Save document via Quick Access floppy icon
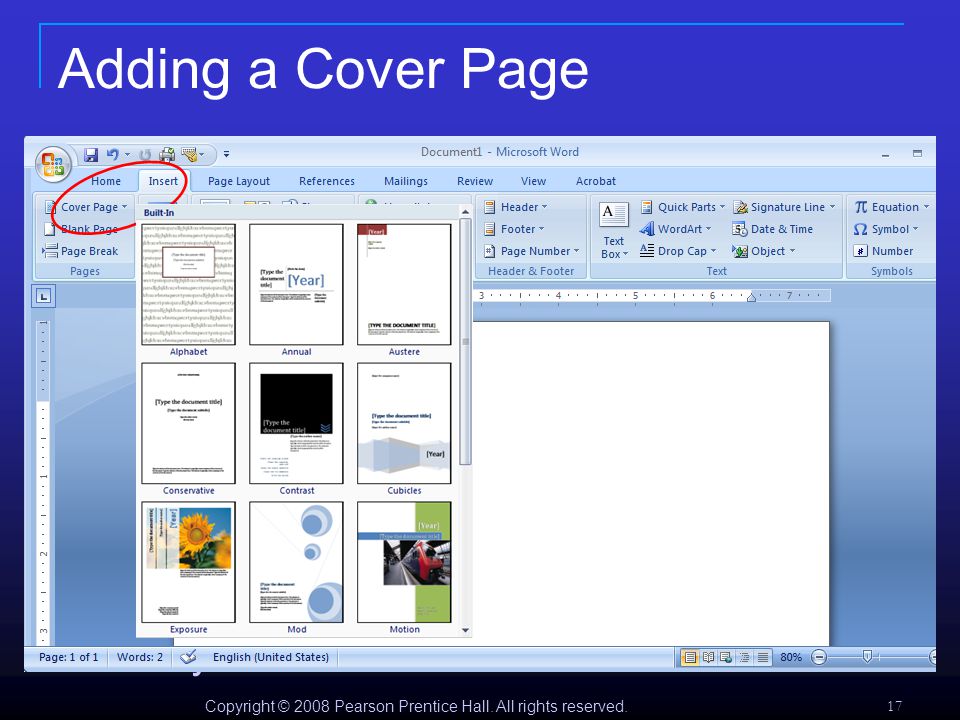The image size is (960, 720). (91, 155)
